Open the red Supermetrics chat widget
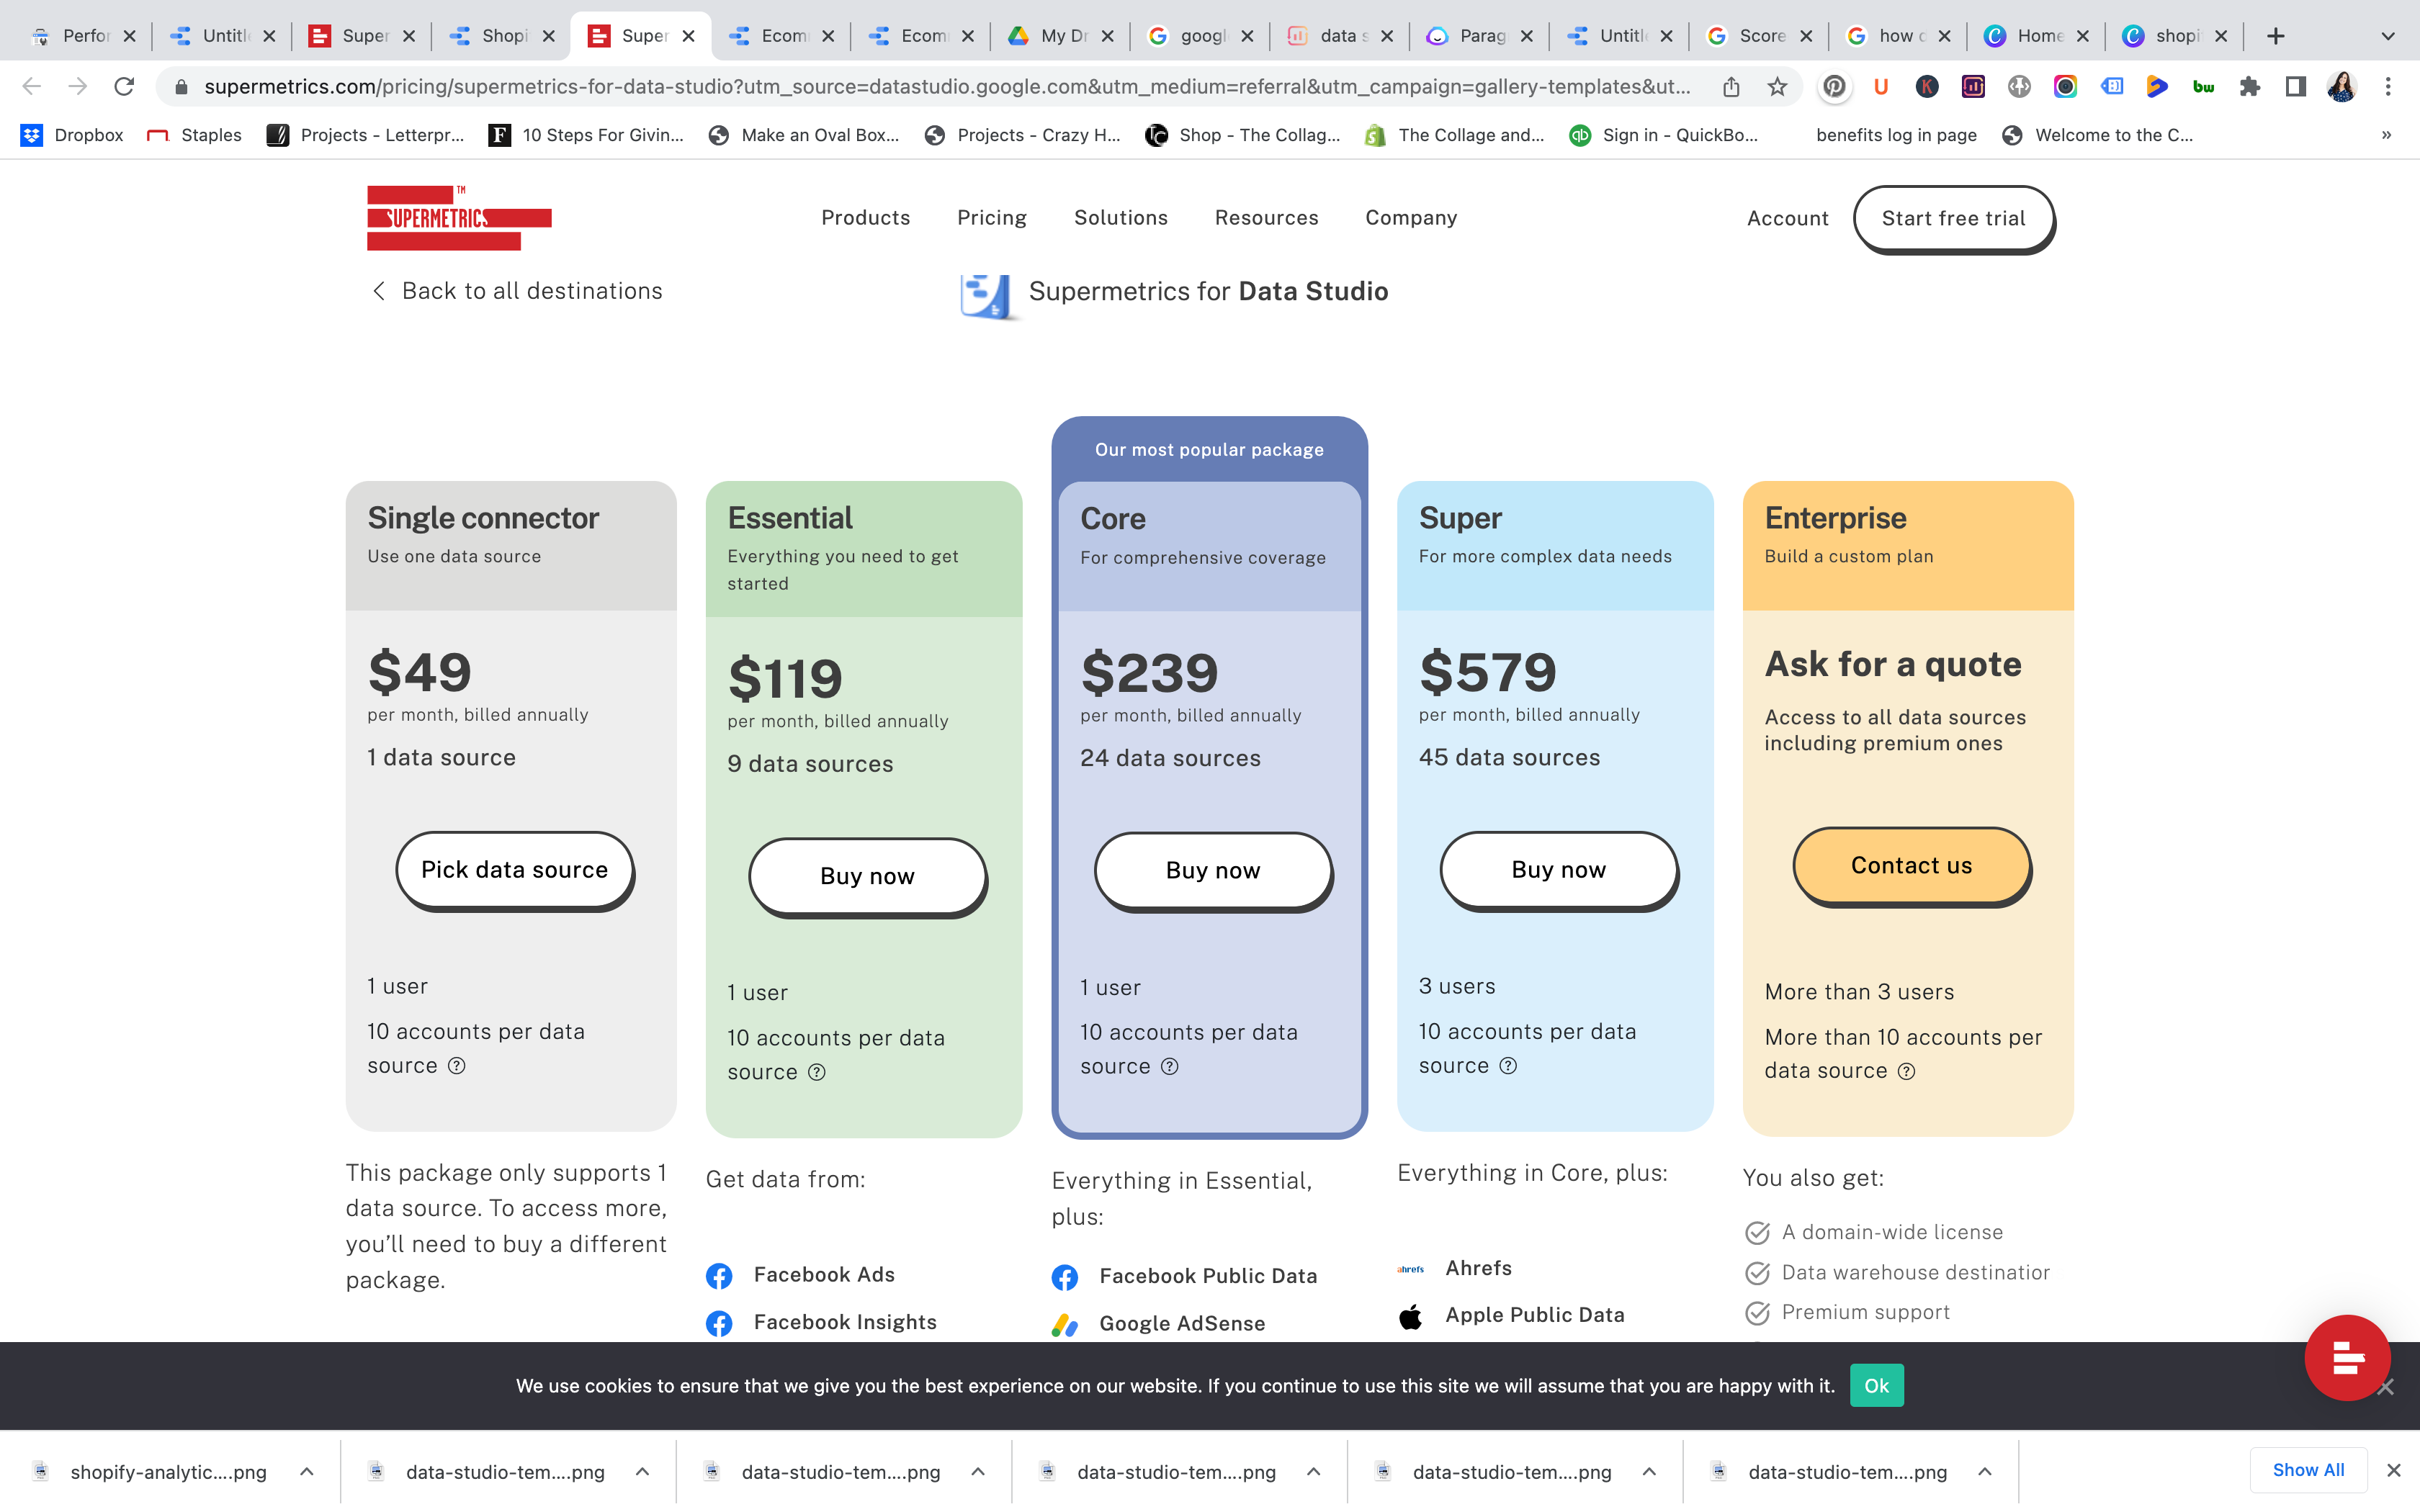Image resolution: width=2420 pixels, height=1512 pixels. click(2347, 1357)
